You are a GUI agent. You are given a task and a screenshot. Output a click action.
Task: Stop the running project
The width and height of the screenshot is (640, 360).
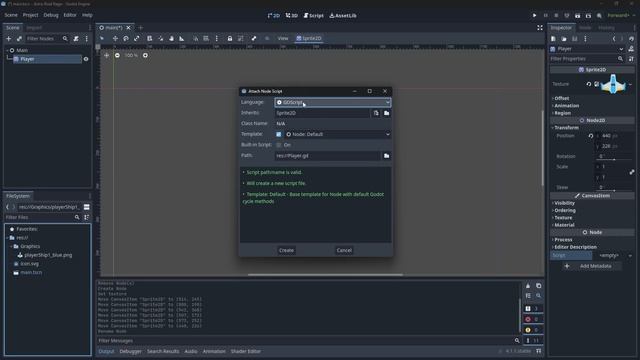(556, 16)
